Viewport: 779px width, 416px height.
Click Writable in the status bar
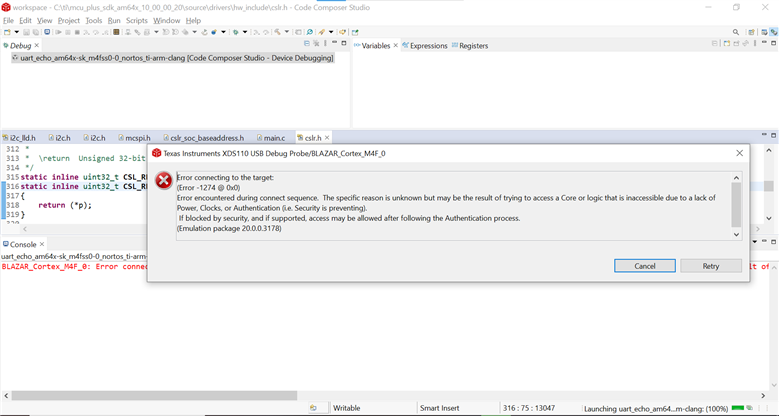tap(346, 408)
